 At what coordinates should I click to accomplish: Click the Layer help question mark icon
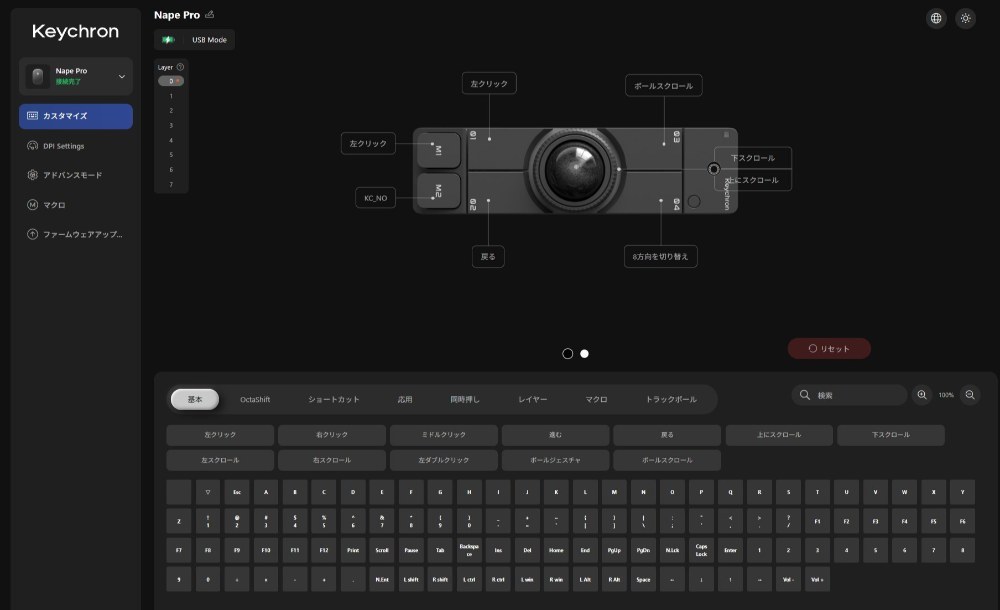(x=180, y=67)
